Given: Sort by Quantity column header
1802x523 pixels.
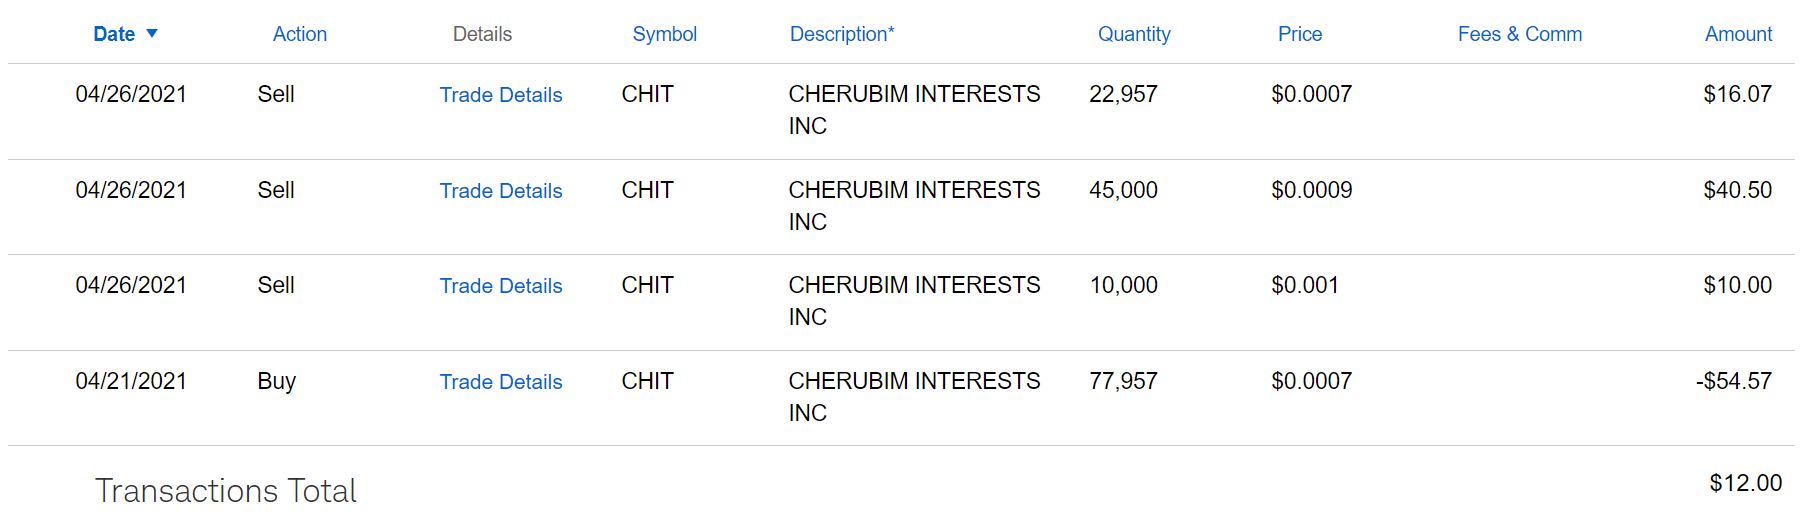Looking at the screenshot, I should coord(1134,34).
